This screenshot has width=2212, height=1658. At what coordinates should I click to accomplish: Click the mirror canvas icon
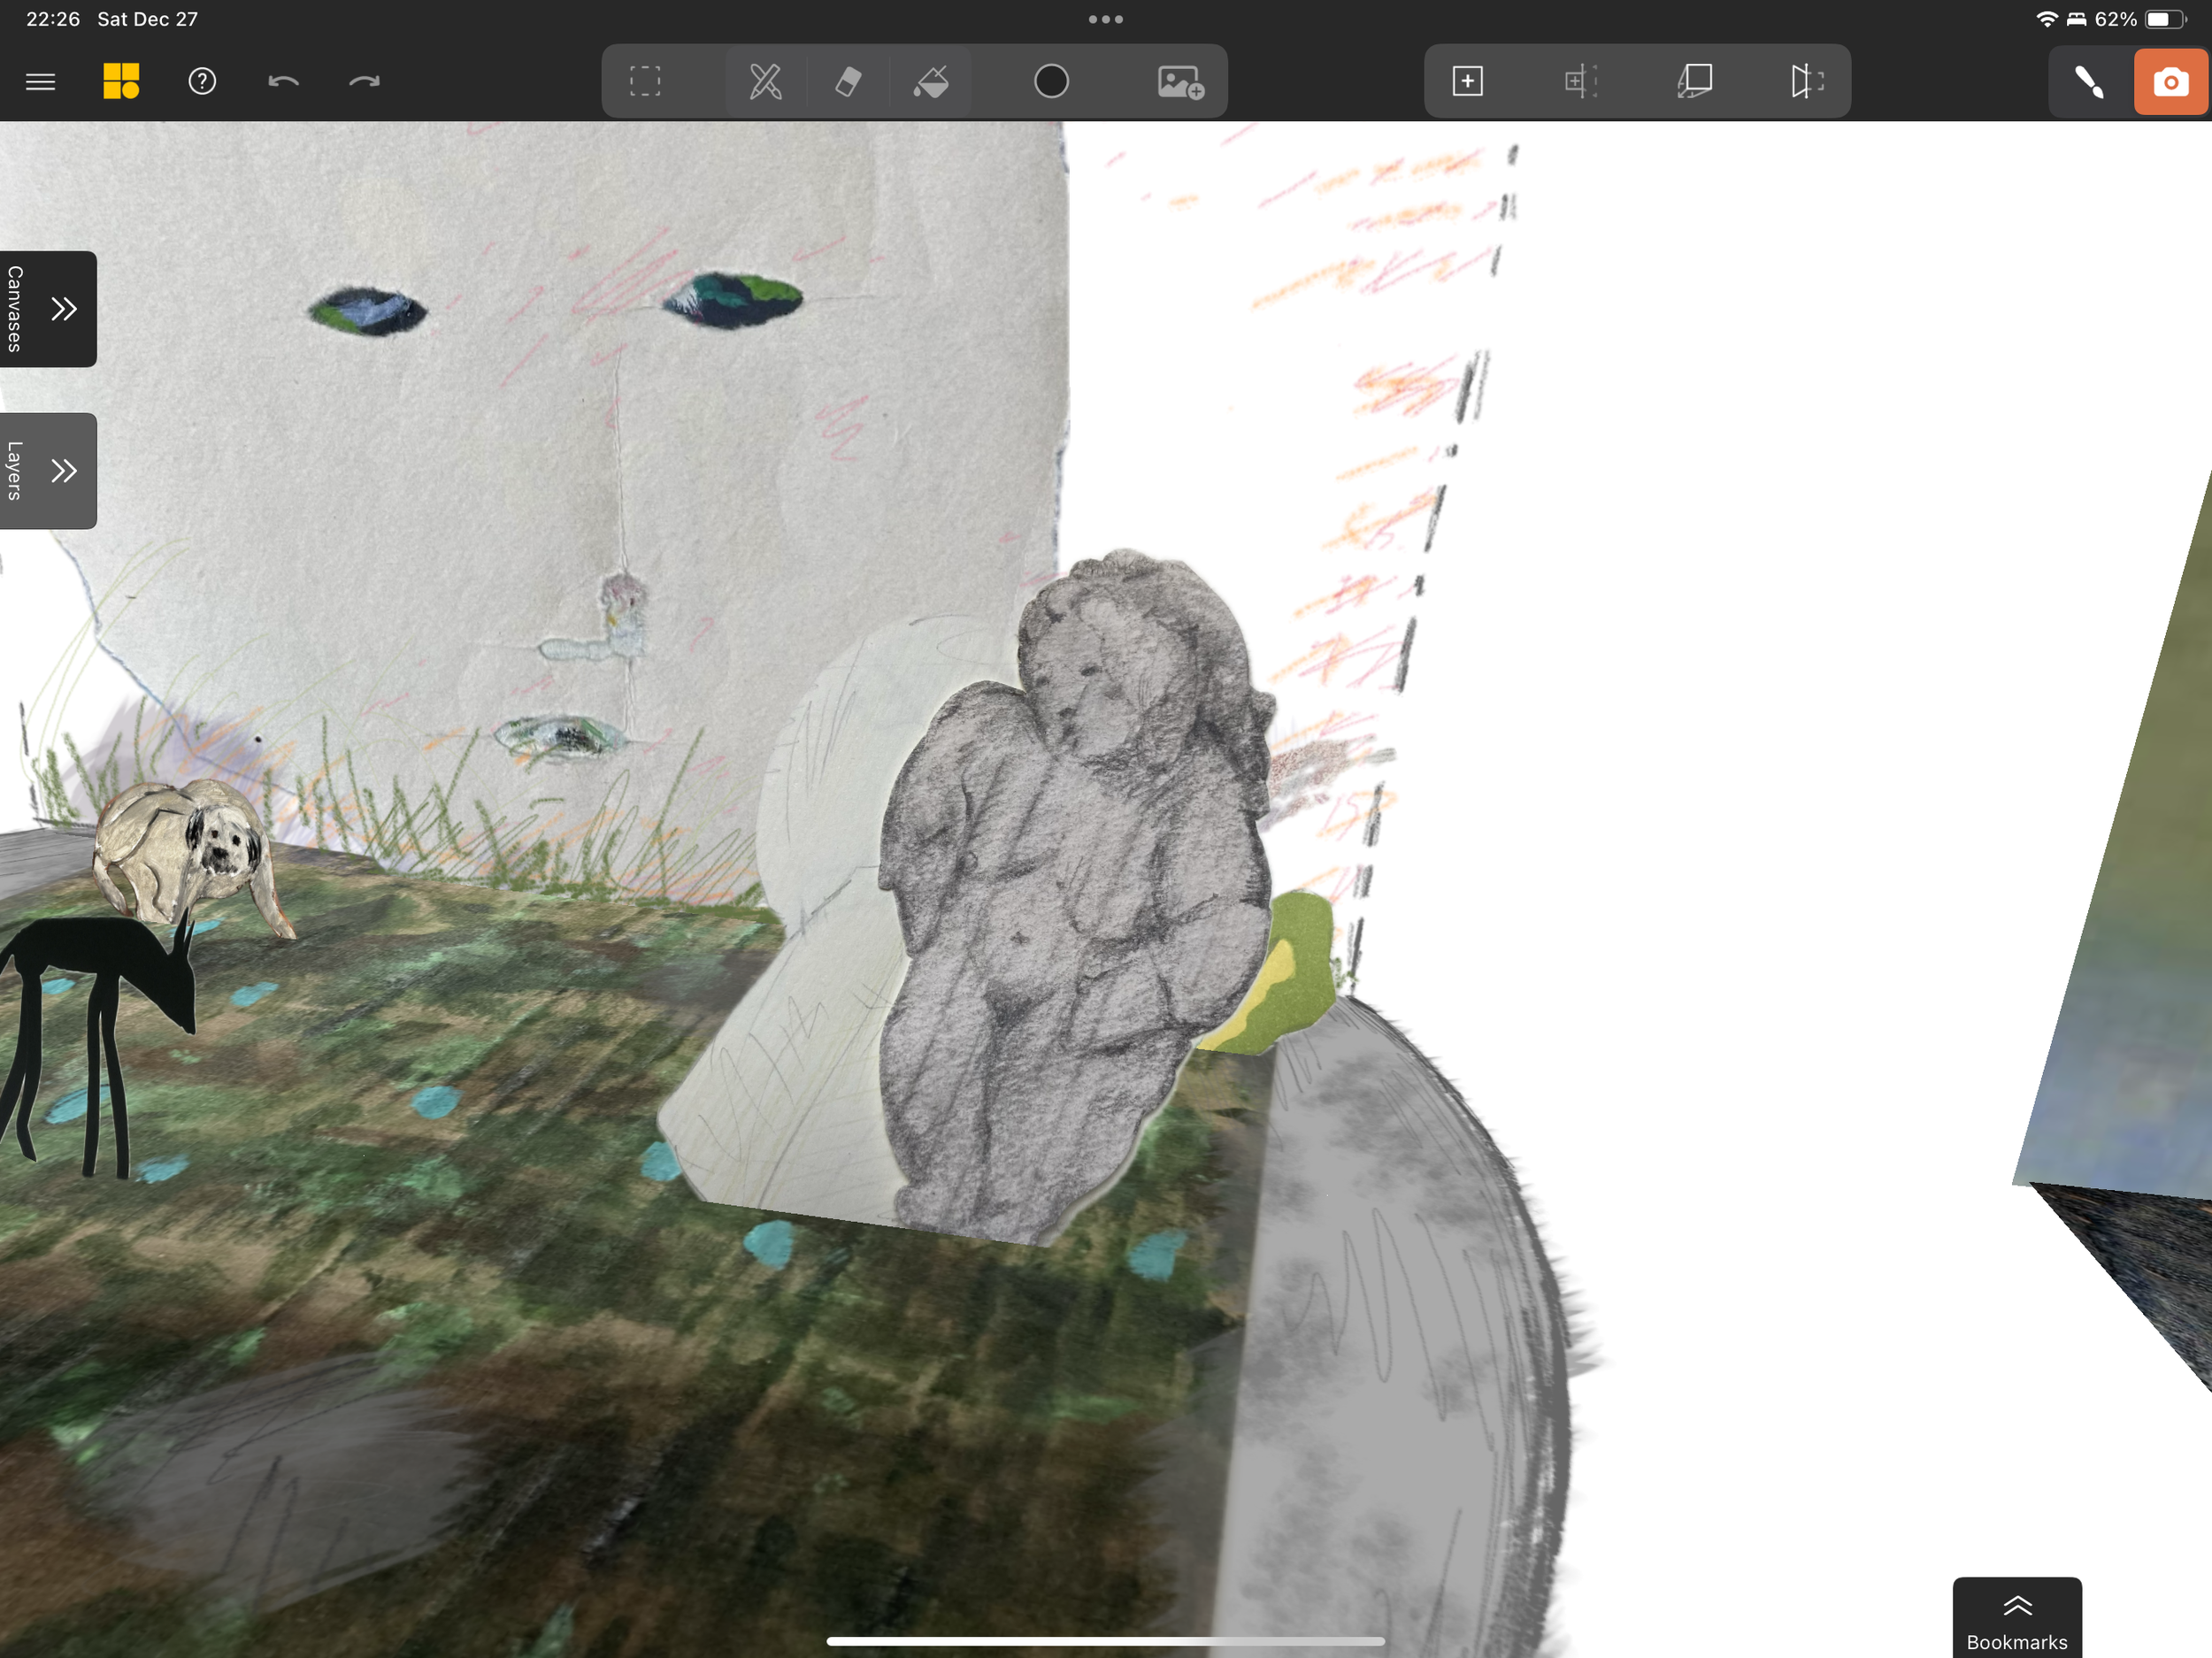pos(1806,81)
